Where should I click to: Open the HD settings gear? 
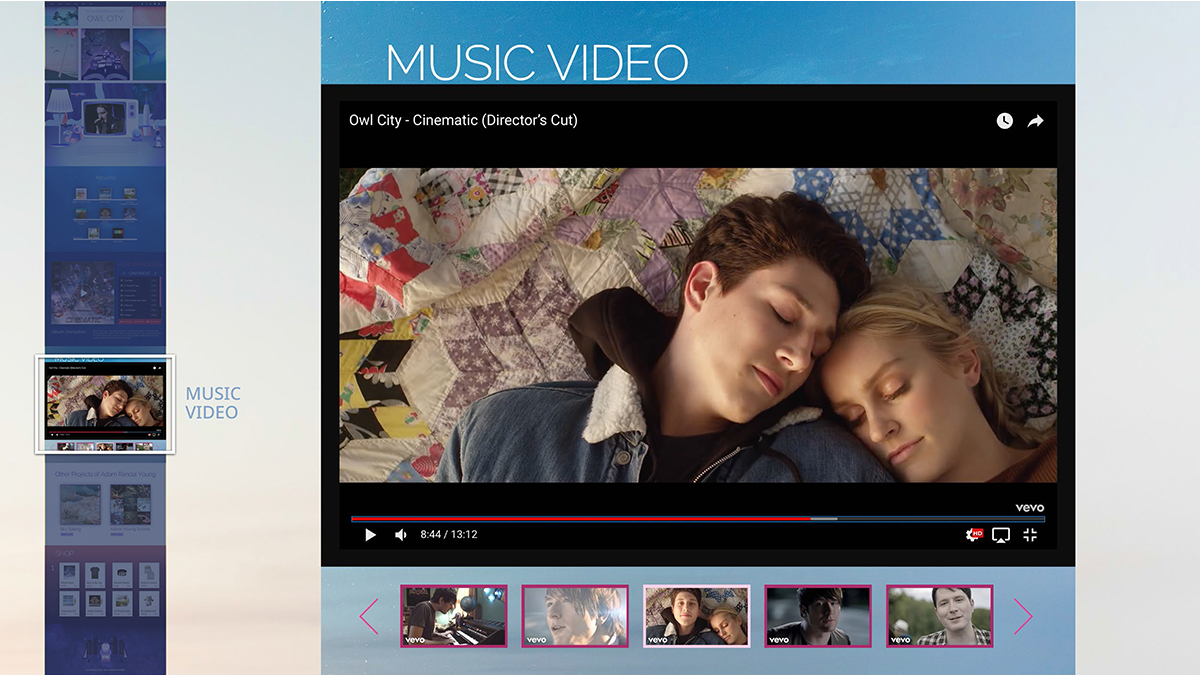[x=972, y=535]
